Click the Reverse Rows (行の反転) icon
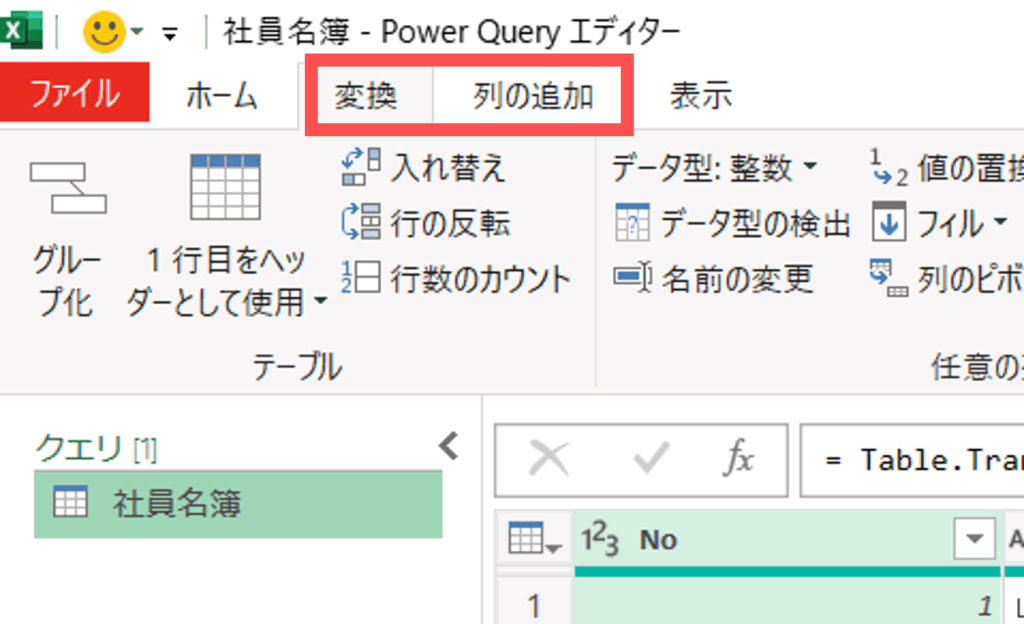 tap(361, 223)
